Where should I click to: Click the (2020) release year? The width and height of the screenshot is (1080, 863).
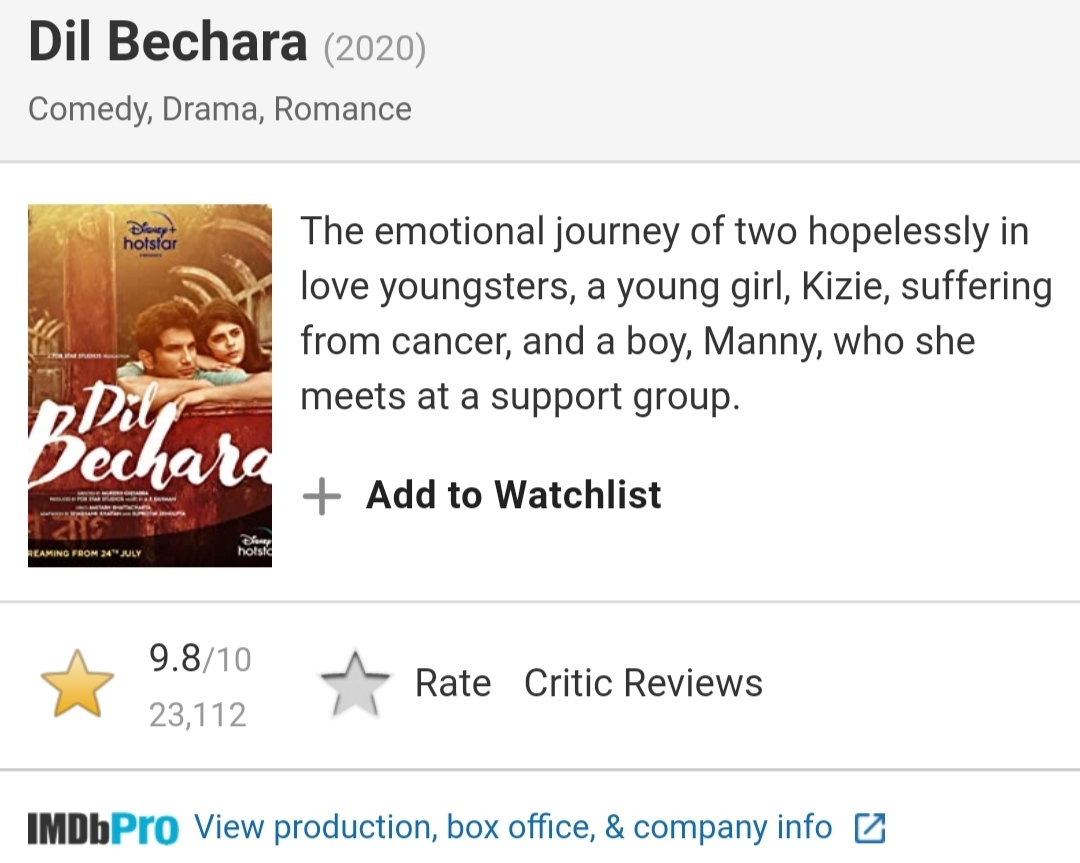375,48
